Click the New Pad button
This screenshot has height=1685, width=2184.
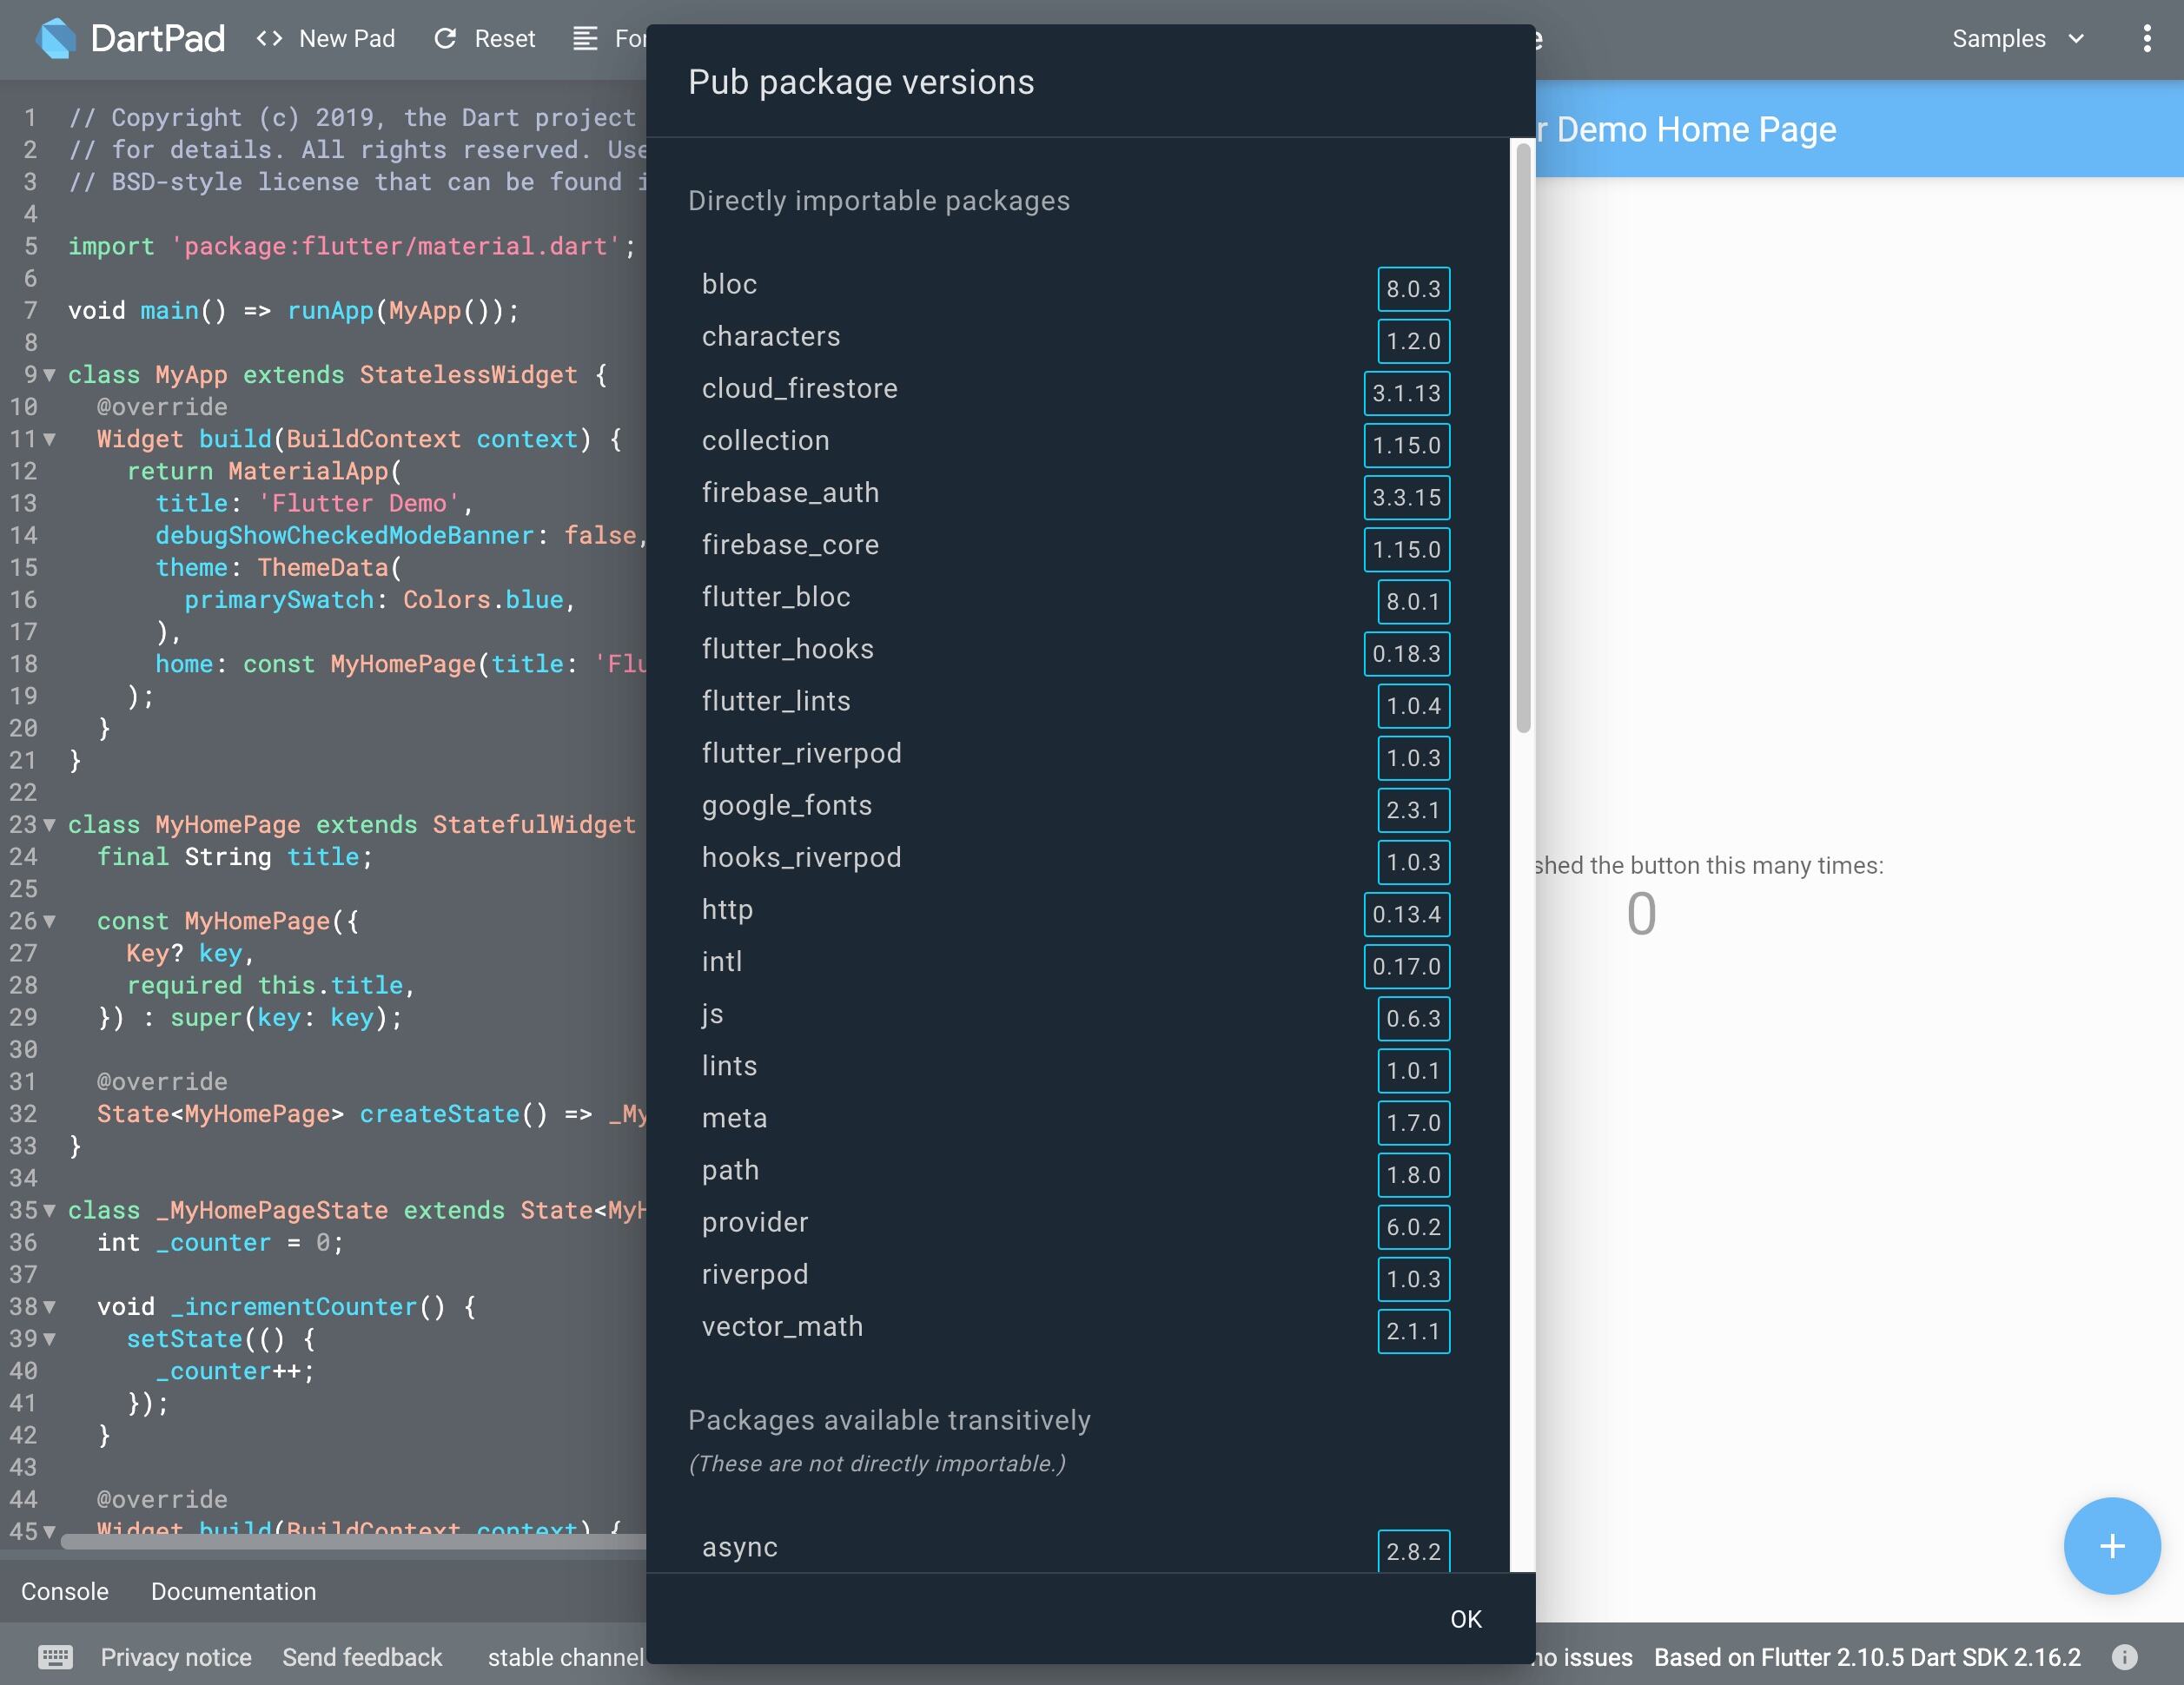click(326, 38)
